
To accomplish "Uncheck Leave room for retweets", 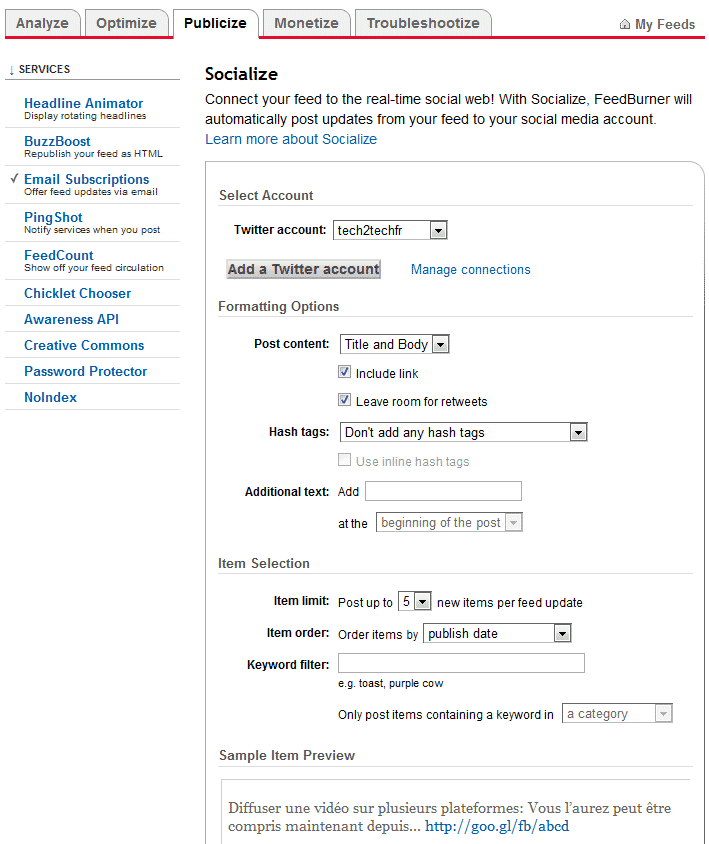I will 345,400.
